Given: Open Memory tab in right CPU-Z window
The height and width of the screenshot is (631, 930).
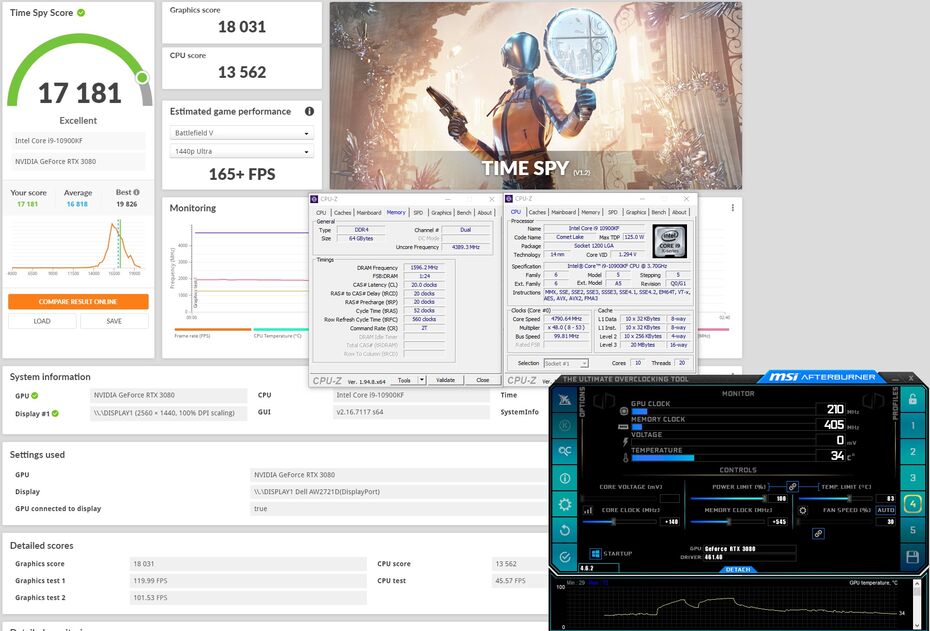Looking at the screenshot, I should click(590, 212).
